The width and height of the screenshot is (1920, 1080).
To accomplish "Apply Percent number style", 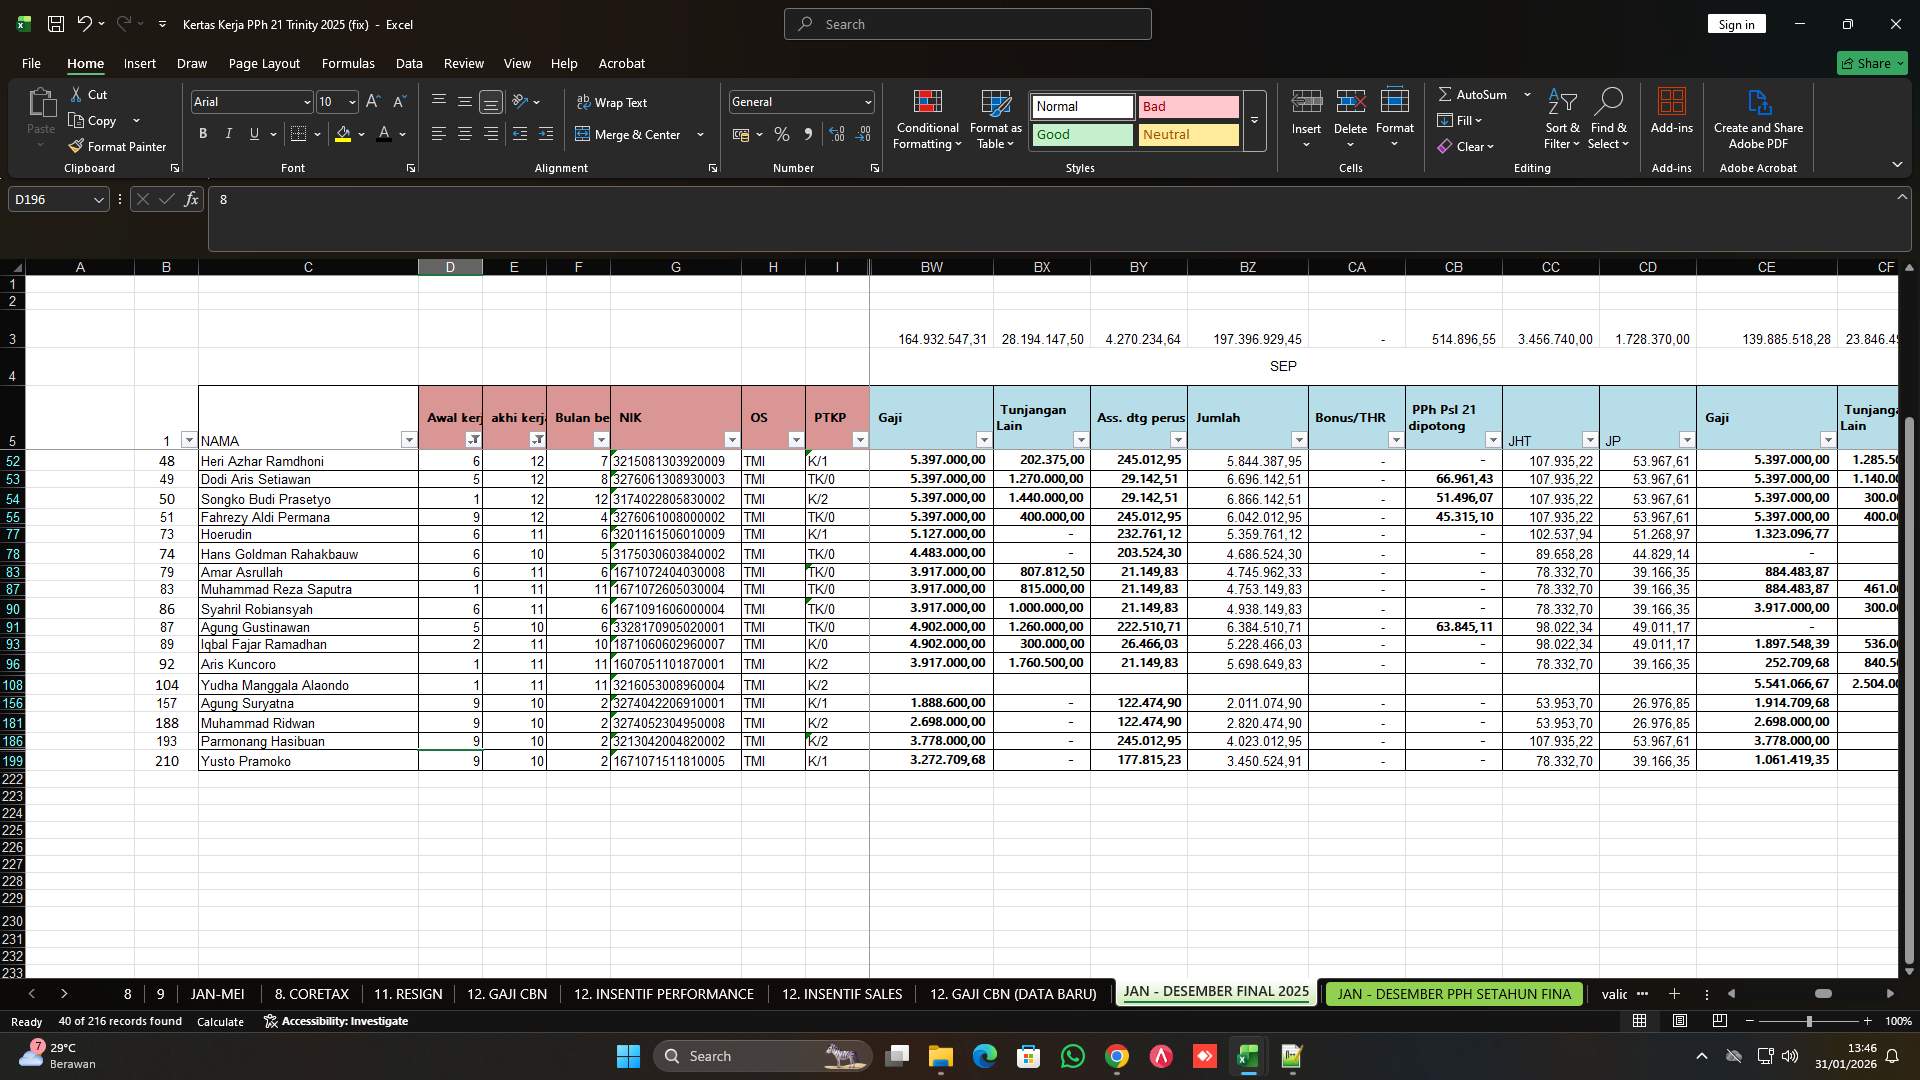I will point(781,134).
